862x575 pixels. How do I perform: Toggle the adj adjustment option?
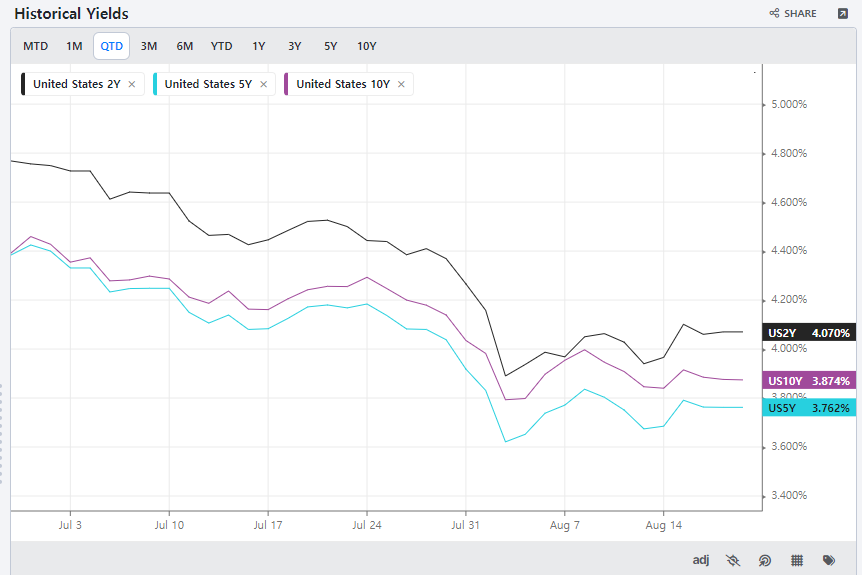click(701, 560)
